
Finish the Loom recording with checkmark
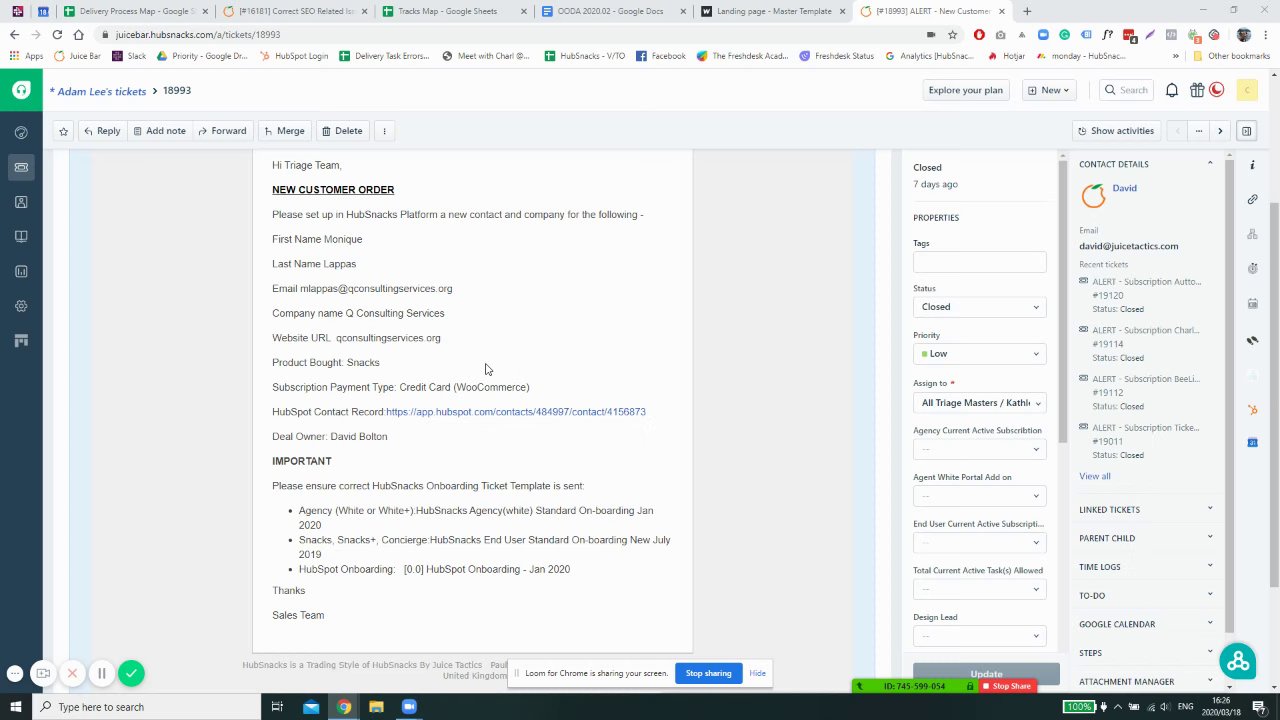pyautogui.click(x=131, y=673)
